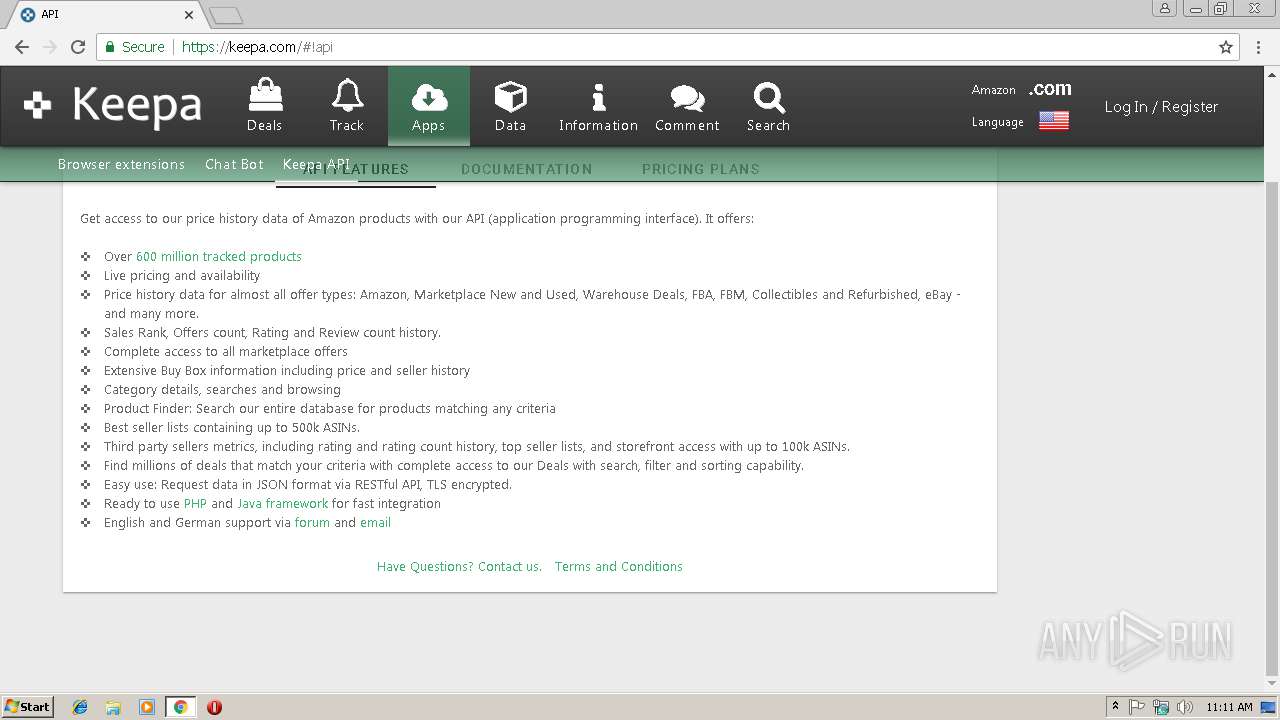Open 600 million tracked products link
Image resolution: width=1280 pixels, height=720 pixels.
tap(219, 256)
